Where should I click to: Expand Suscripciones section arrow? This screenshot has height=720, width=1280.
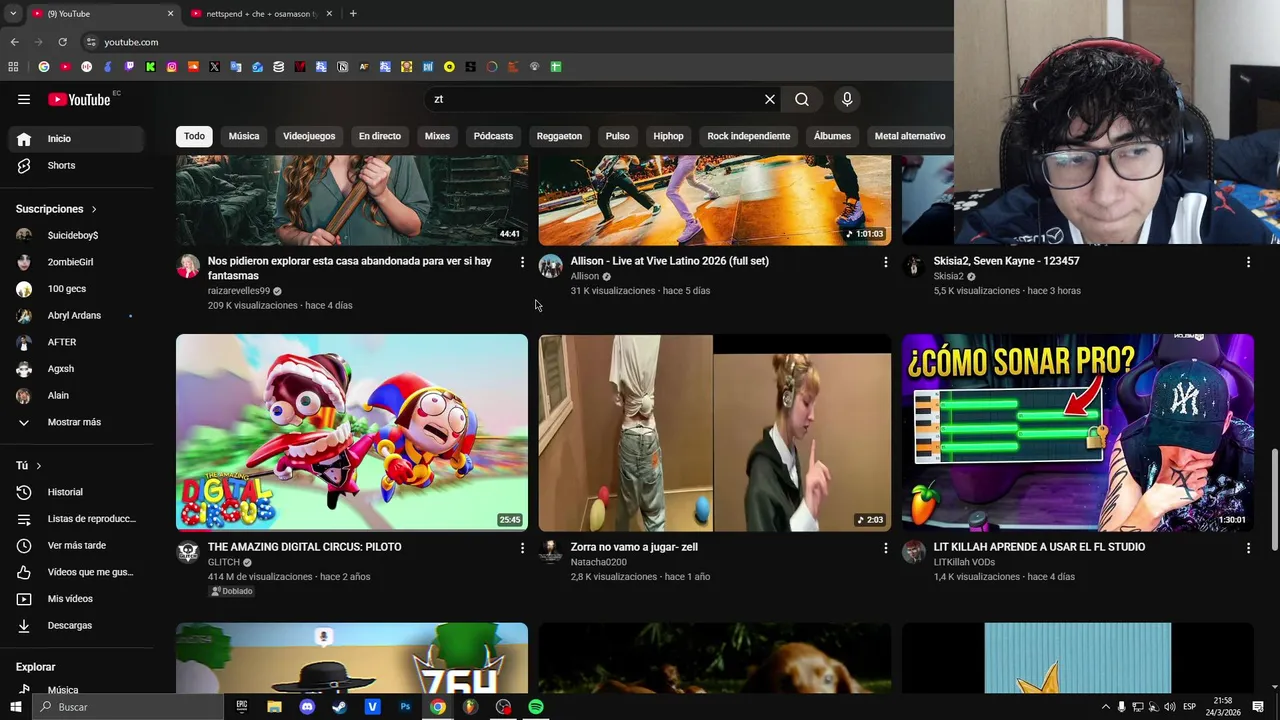tap(94, 209)
